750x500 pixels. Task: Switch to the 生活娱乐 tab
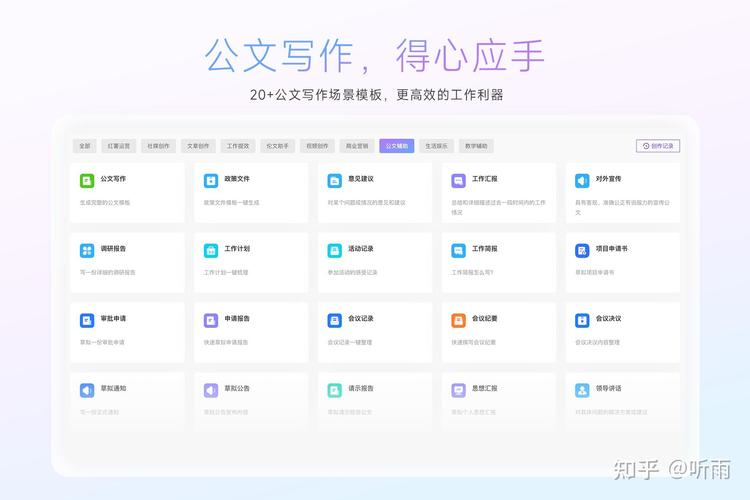(x=436, y=146)
